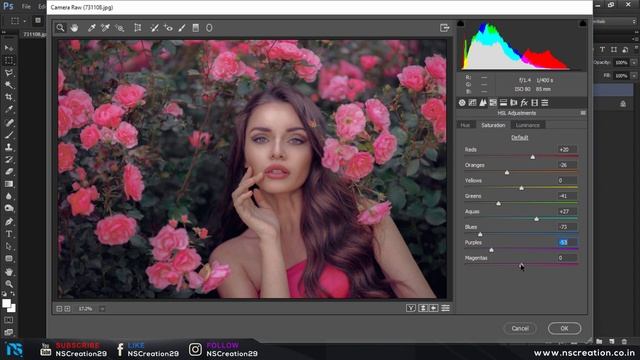Switch to the Luminance tab

[x=528, y=125]
